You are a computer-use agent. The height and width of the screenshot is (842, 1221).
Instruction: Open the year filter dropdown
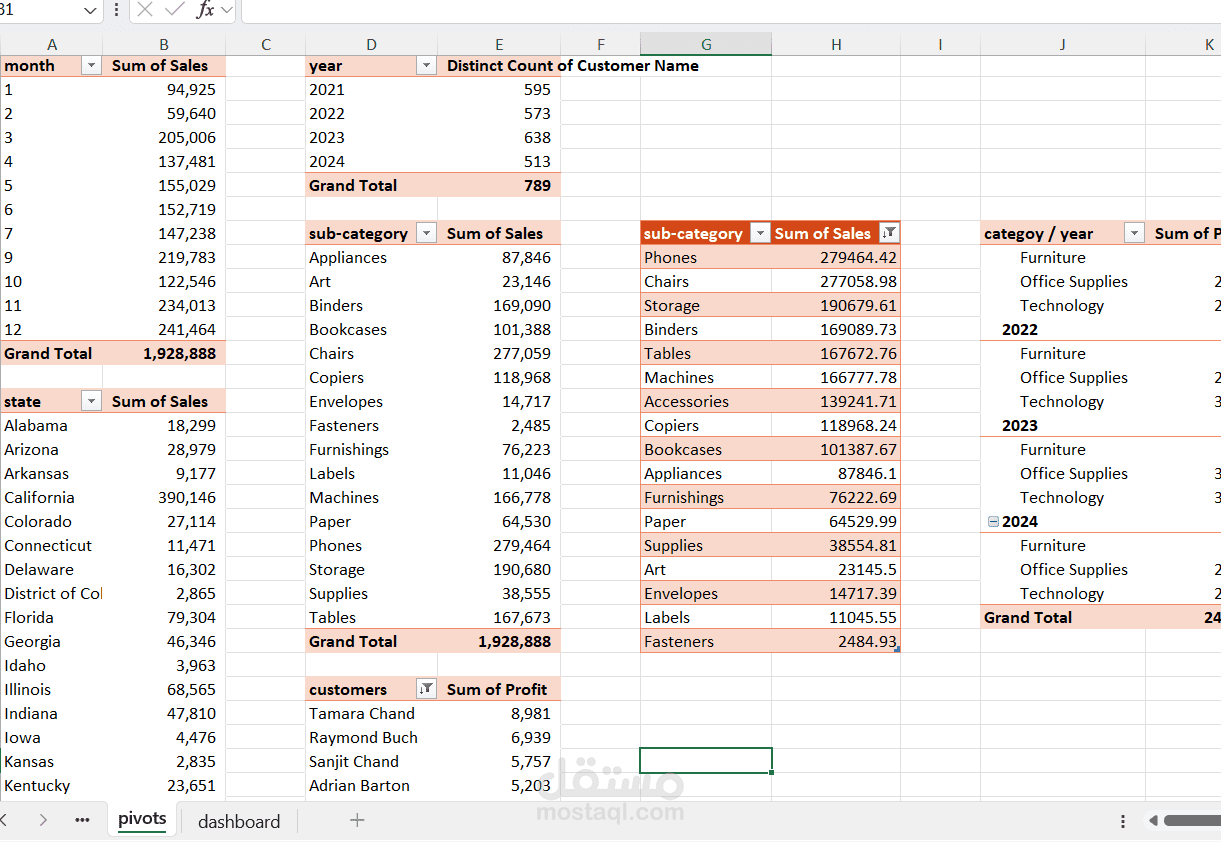[426, 65]
